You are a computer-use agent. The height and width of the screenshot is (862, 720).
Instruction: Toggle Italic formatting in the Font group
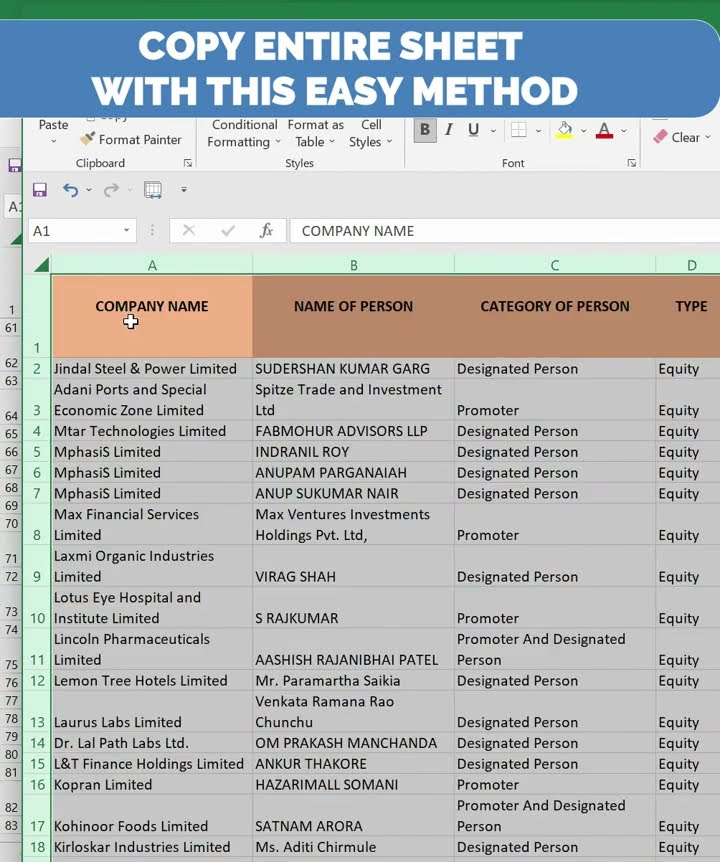[449, 130]
